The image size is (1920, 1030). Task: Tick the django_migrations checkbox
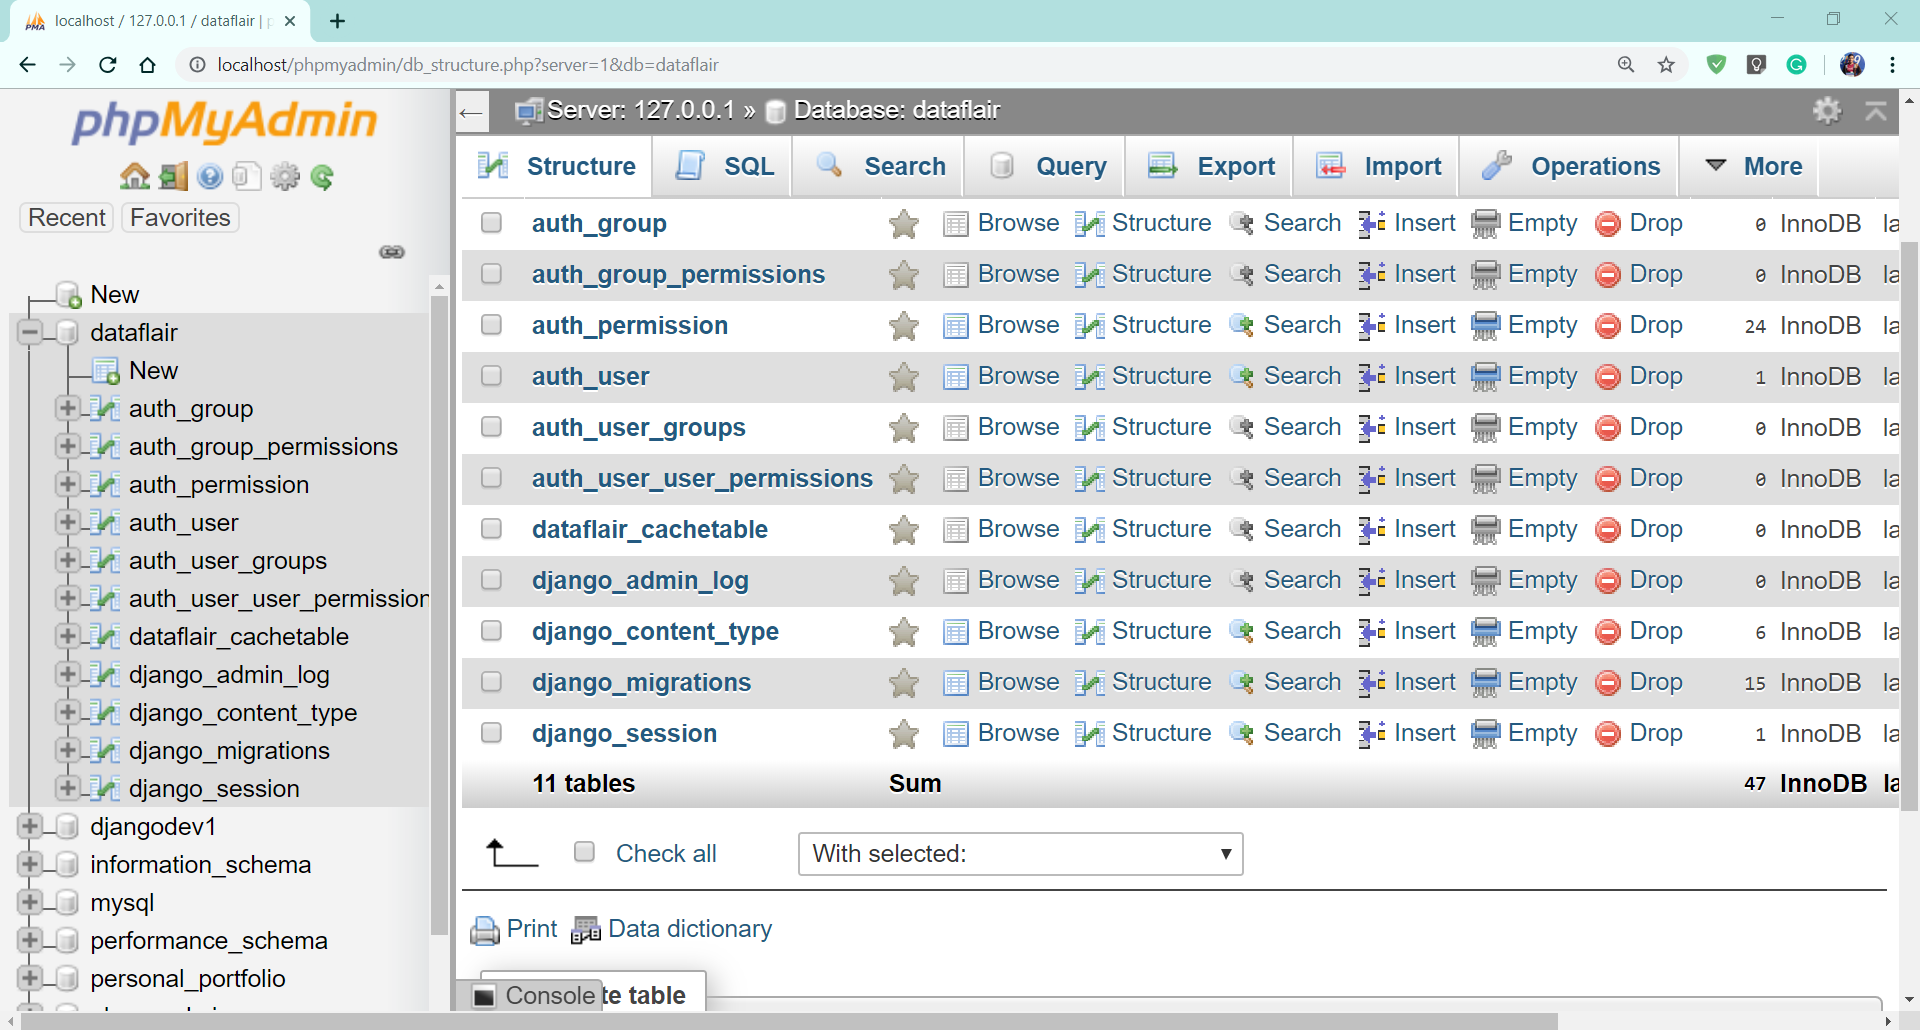tap(491, 681)
